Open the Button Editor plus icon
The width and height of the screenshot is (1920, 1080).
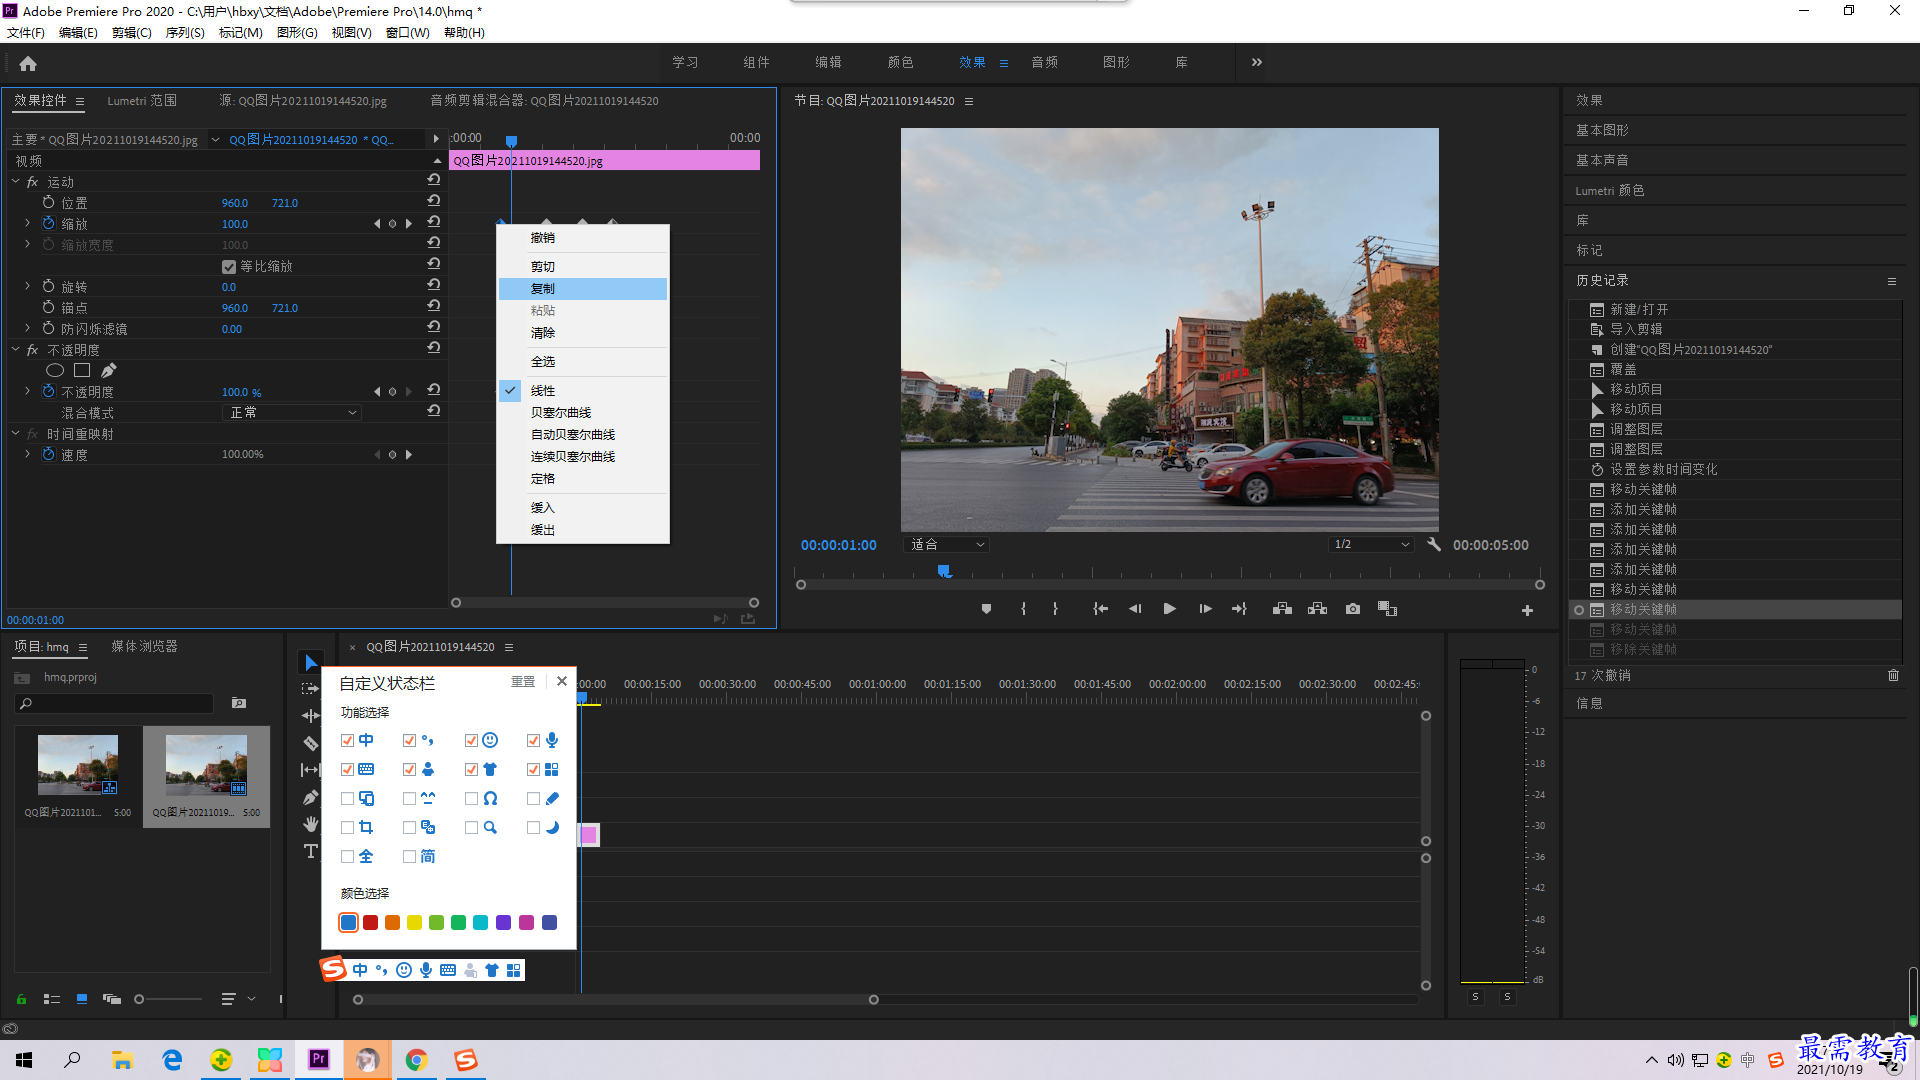click(x=1527, y=610)
